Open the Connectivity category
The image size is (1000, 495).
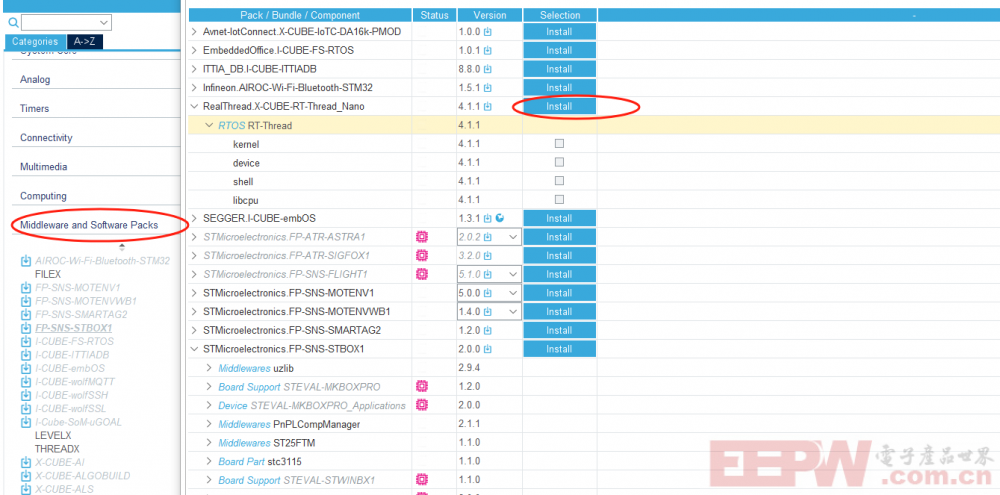click(x=46, y=138)
